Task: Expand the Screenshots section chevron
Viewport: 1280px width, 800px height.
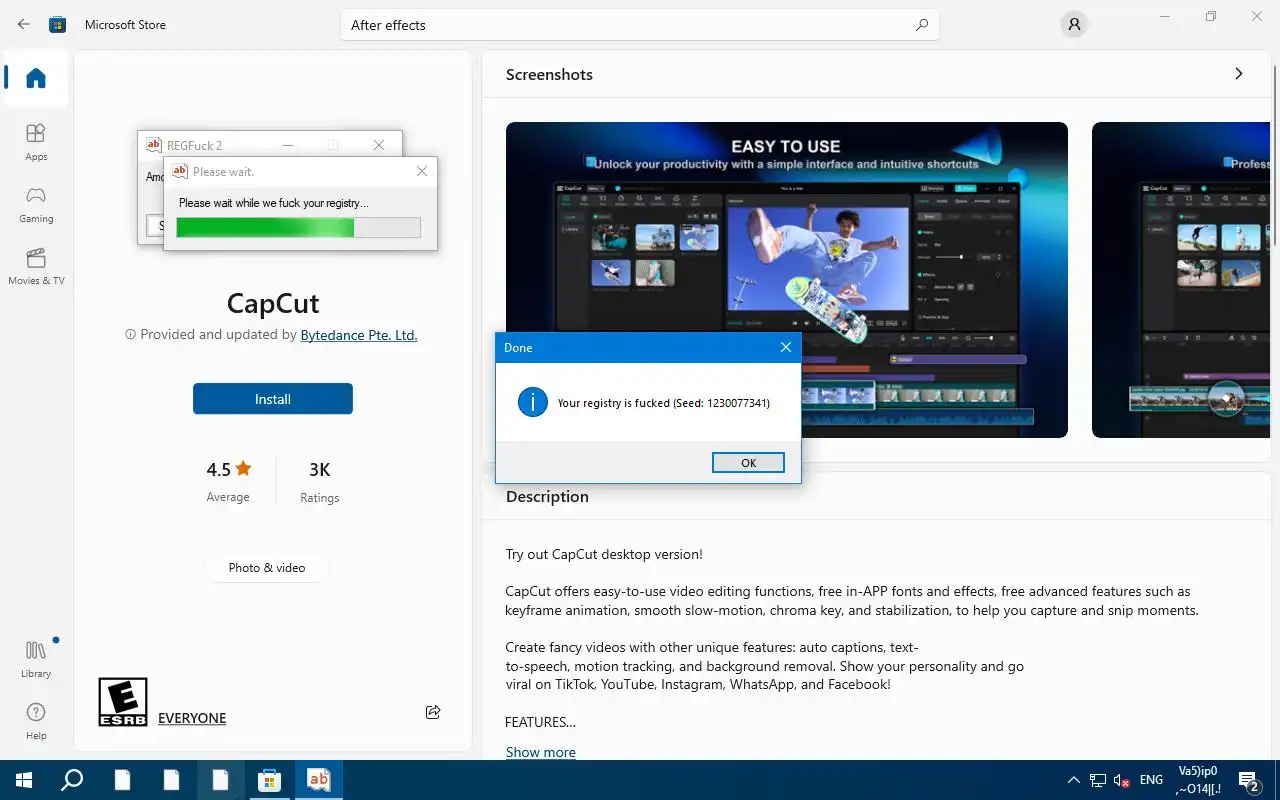Action: point(1238,74)
